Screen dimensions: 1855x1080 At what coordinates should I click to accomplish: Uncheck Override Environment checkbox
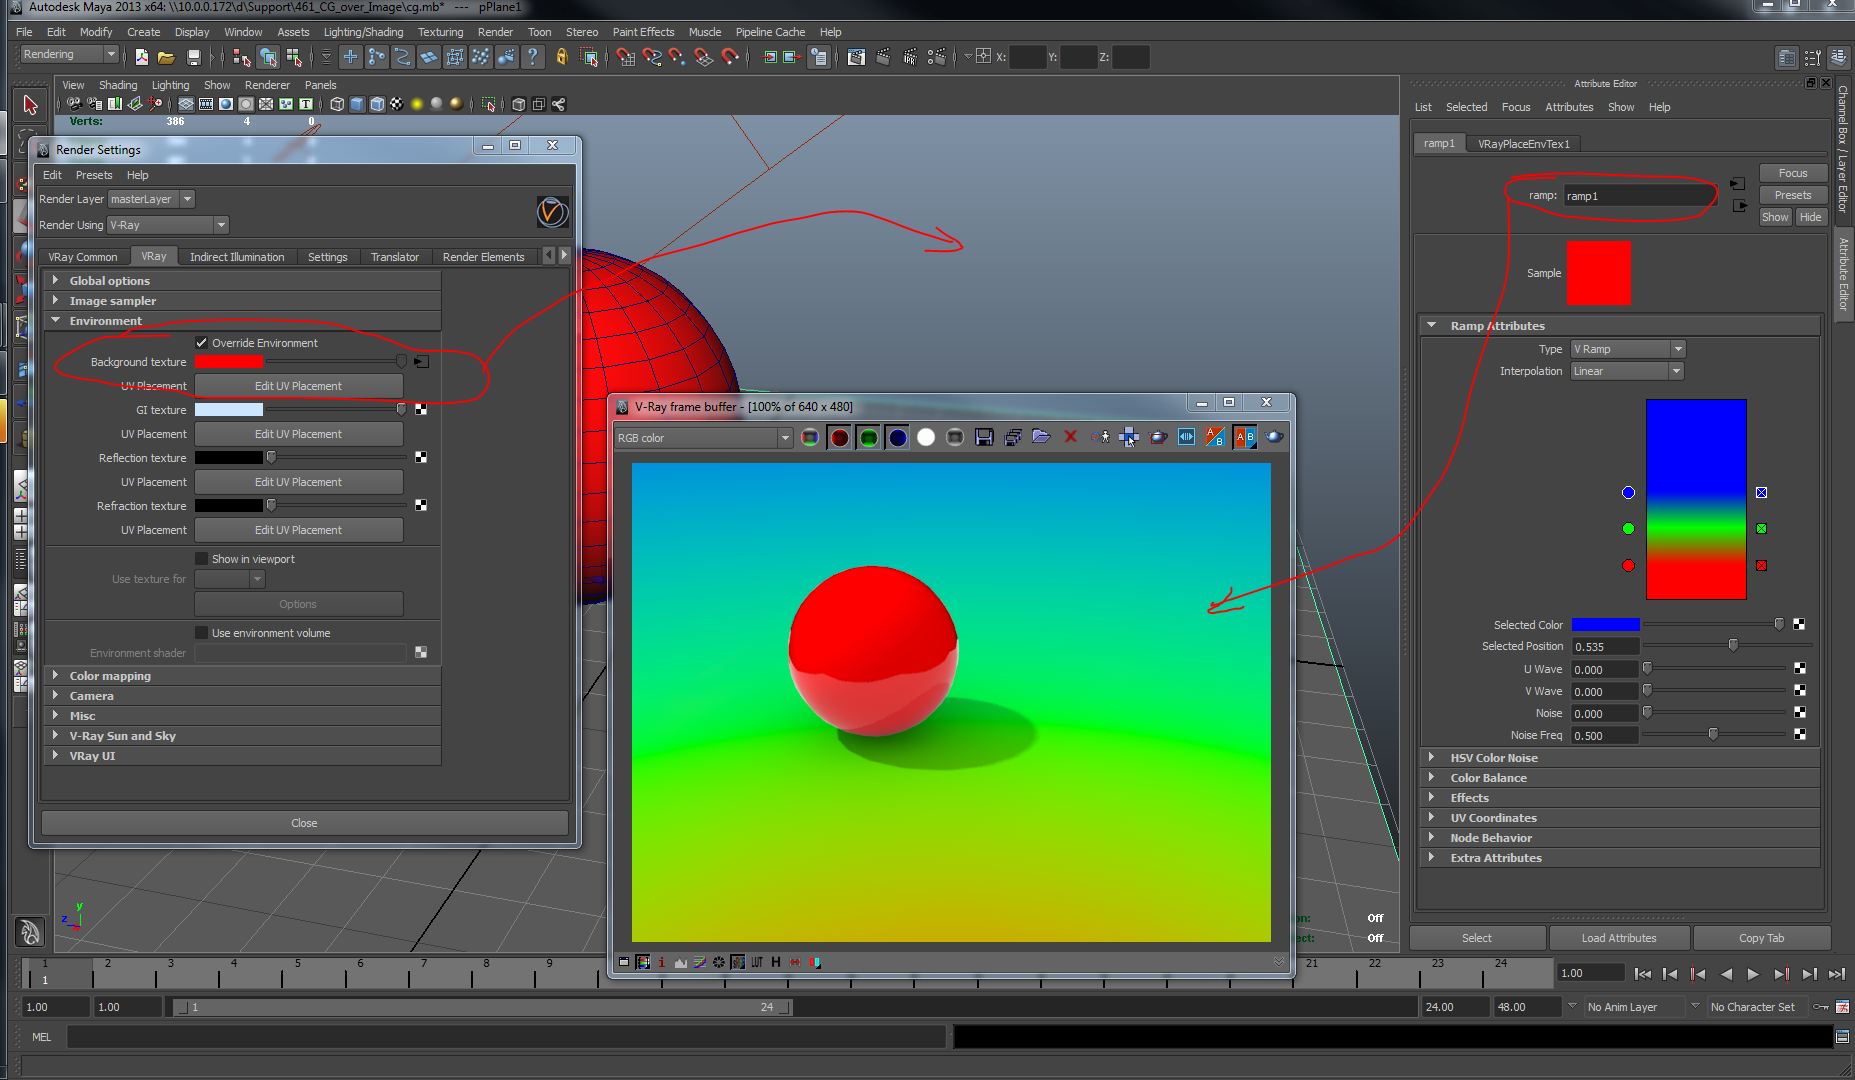click(202, 343)
